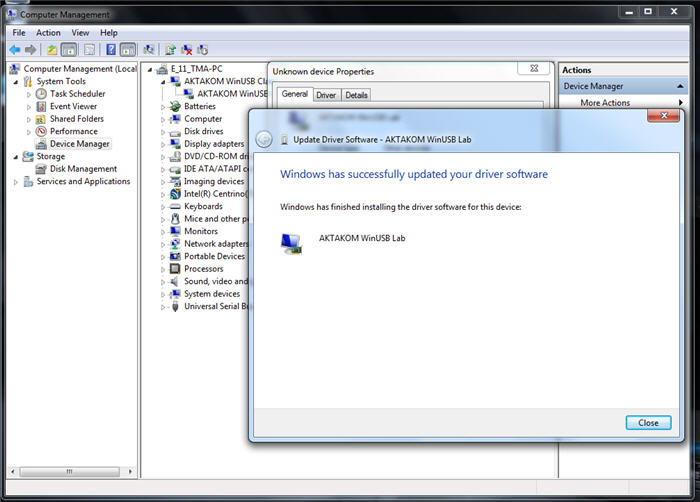Select Network adapters in device list
Screen dimensions: 700x502
pos(216,244)
